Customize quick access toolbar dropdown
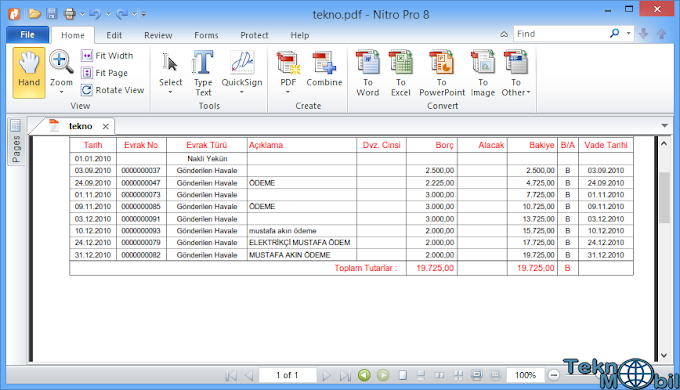The image size is (680, 390). click(143, 14)
